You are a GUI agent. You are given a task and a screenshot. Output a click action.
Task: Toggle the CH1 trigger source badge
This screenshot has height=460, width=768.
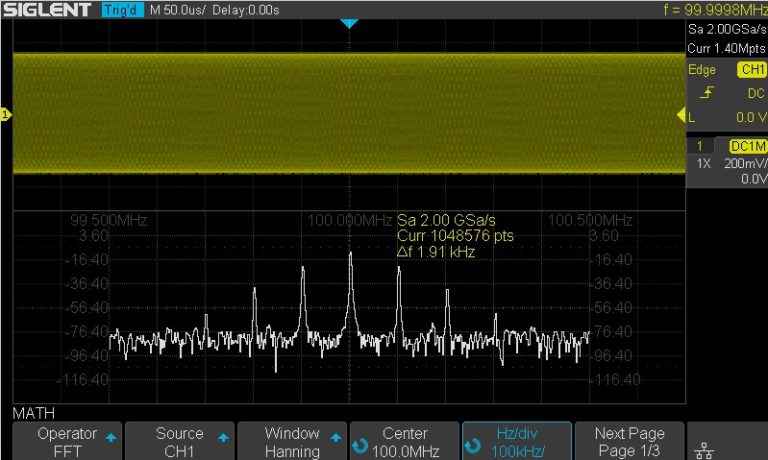click(750, 70)
